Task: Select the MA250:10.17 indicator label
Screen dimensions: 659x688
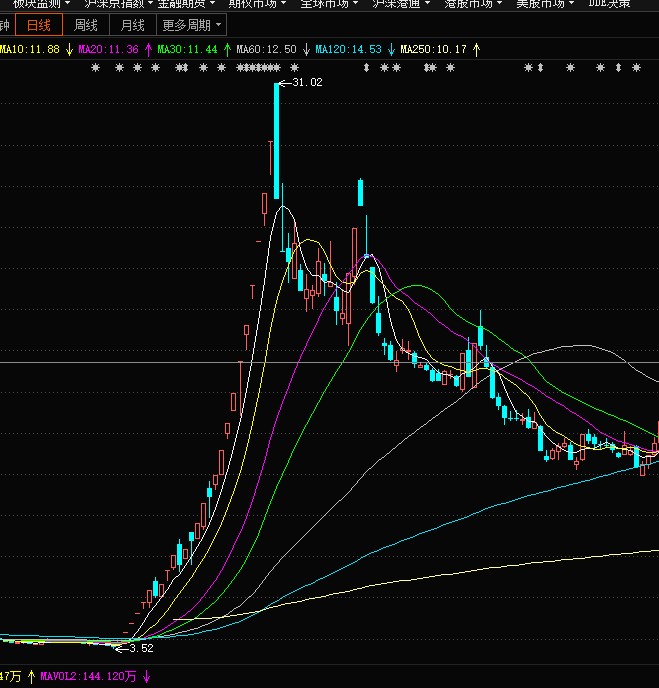Action: click(433, 49)
